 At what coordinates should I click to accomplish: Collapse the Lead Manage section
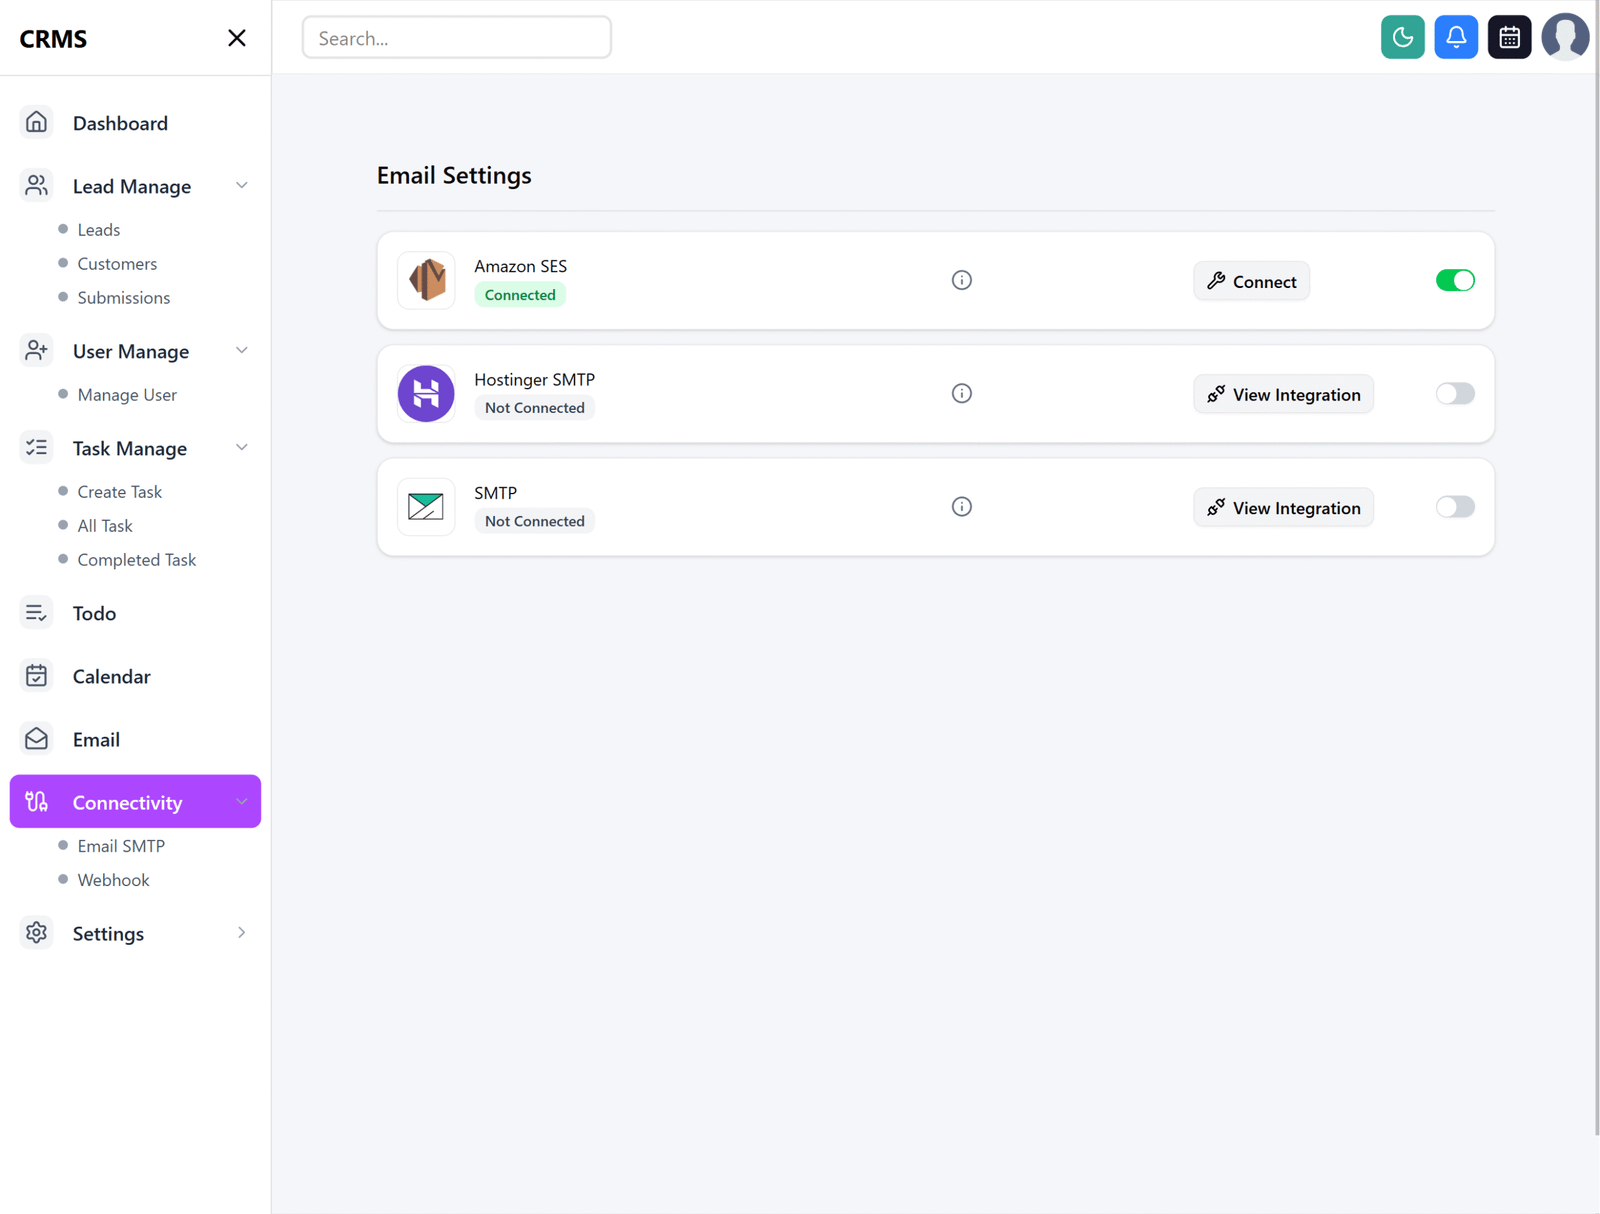pos(241,185)
